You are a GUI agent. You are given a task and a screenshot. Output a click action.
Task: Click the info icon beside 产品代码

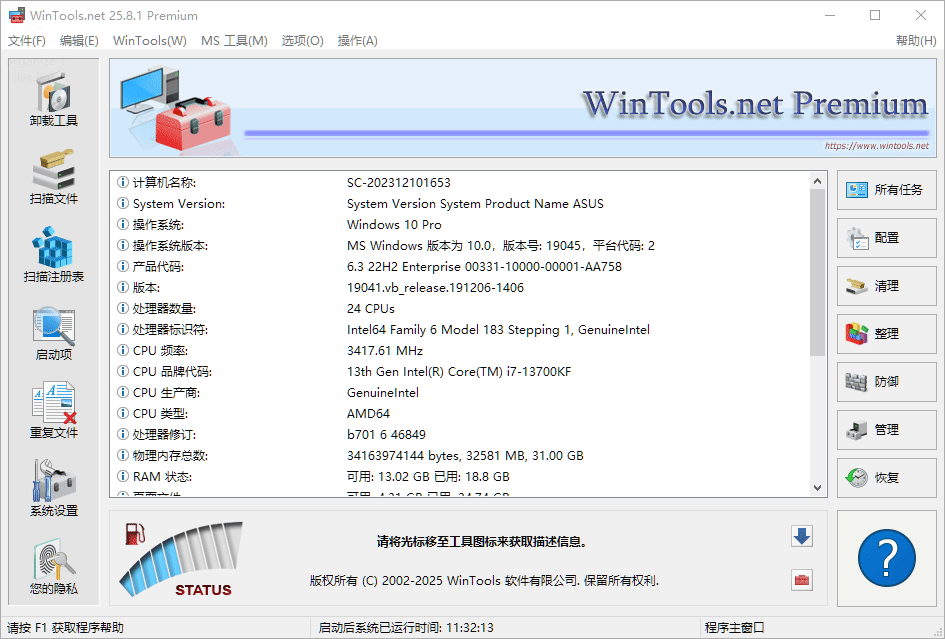(x=123, y=266)
